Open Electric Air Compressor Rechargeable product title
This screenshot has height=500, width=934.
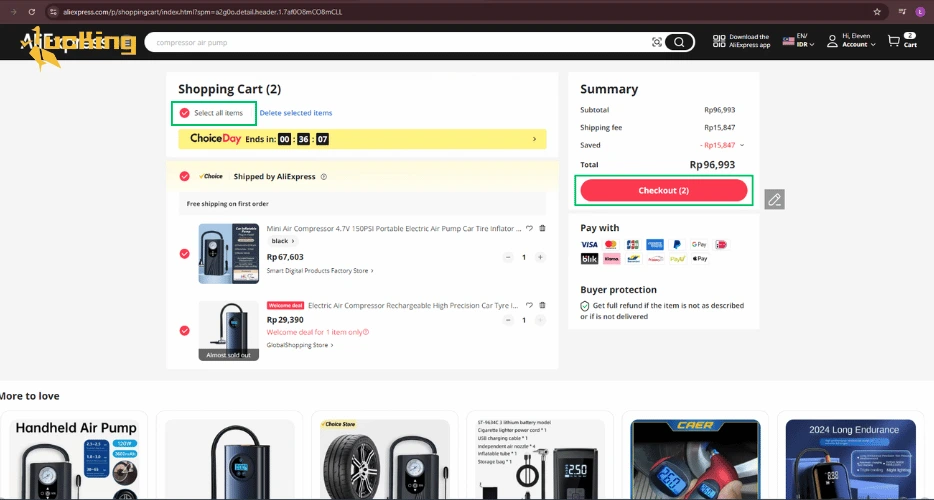coord(413,305)
